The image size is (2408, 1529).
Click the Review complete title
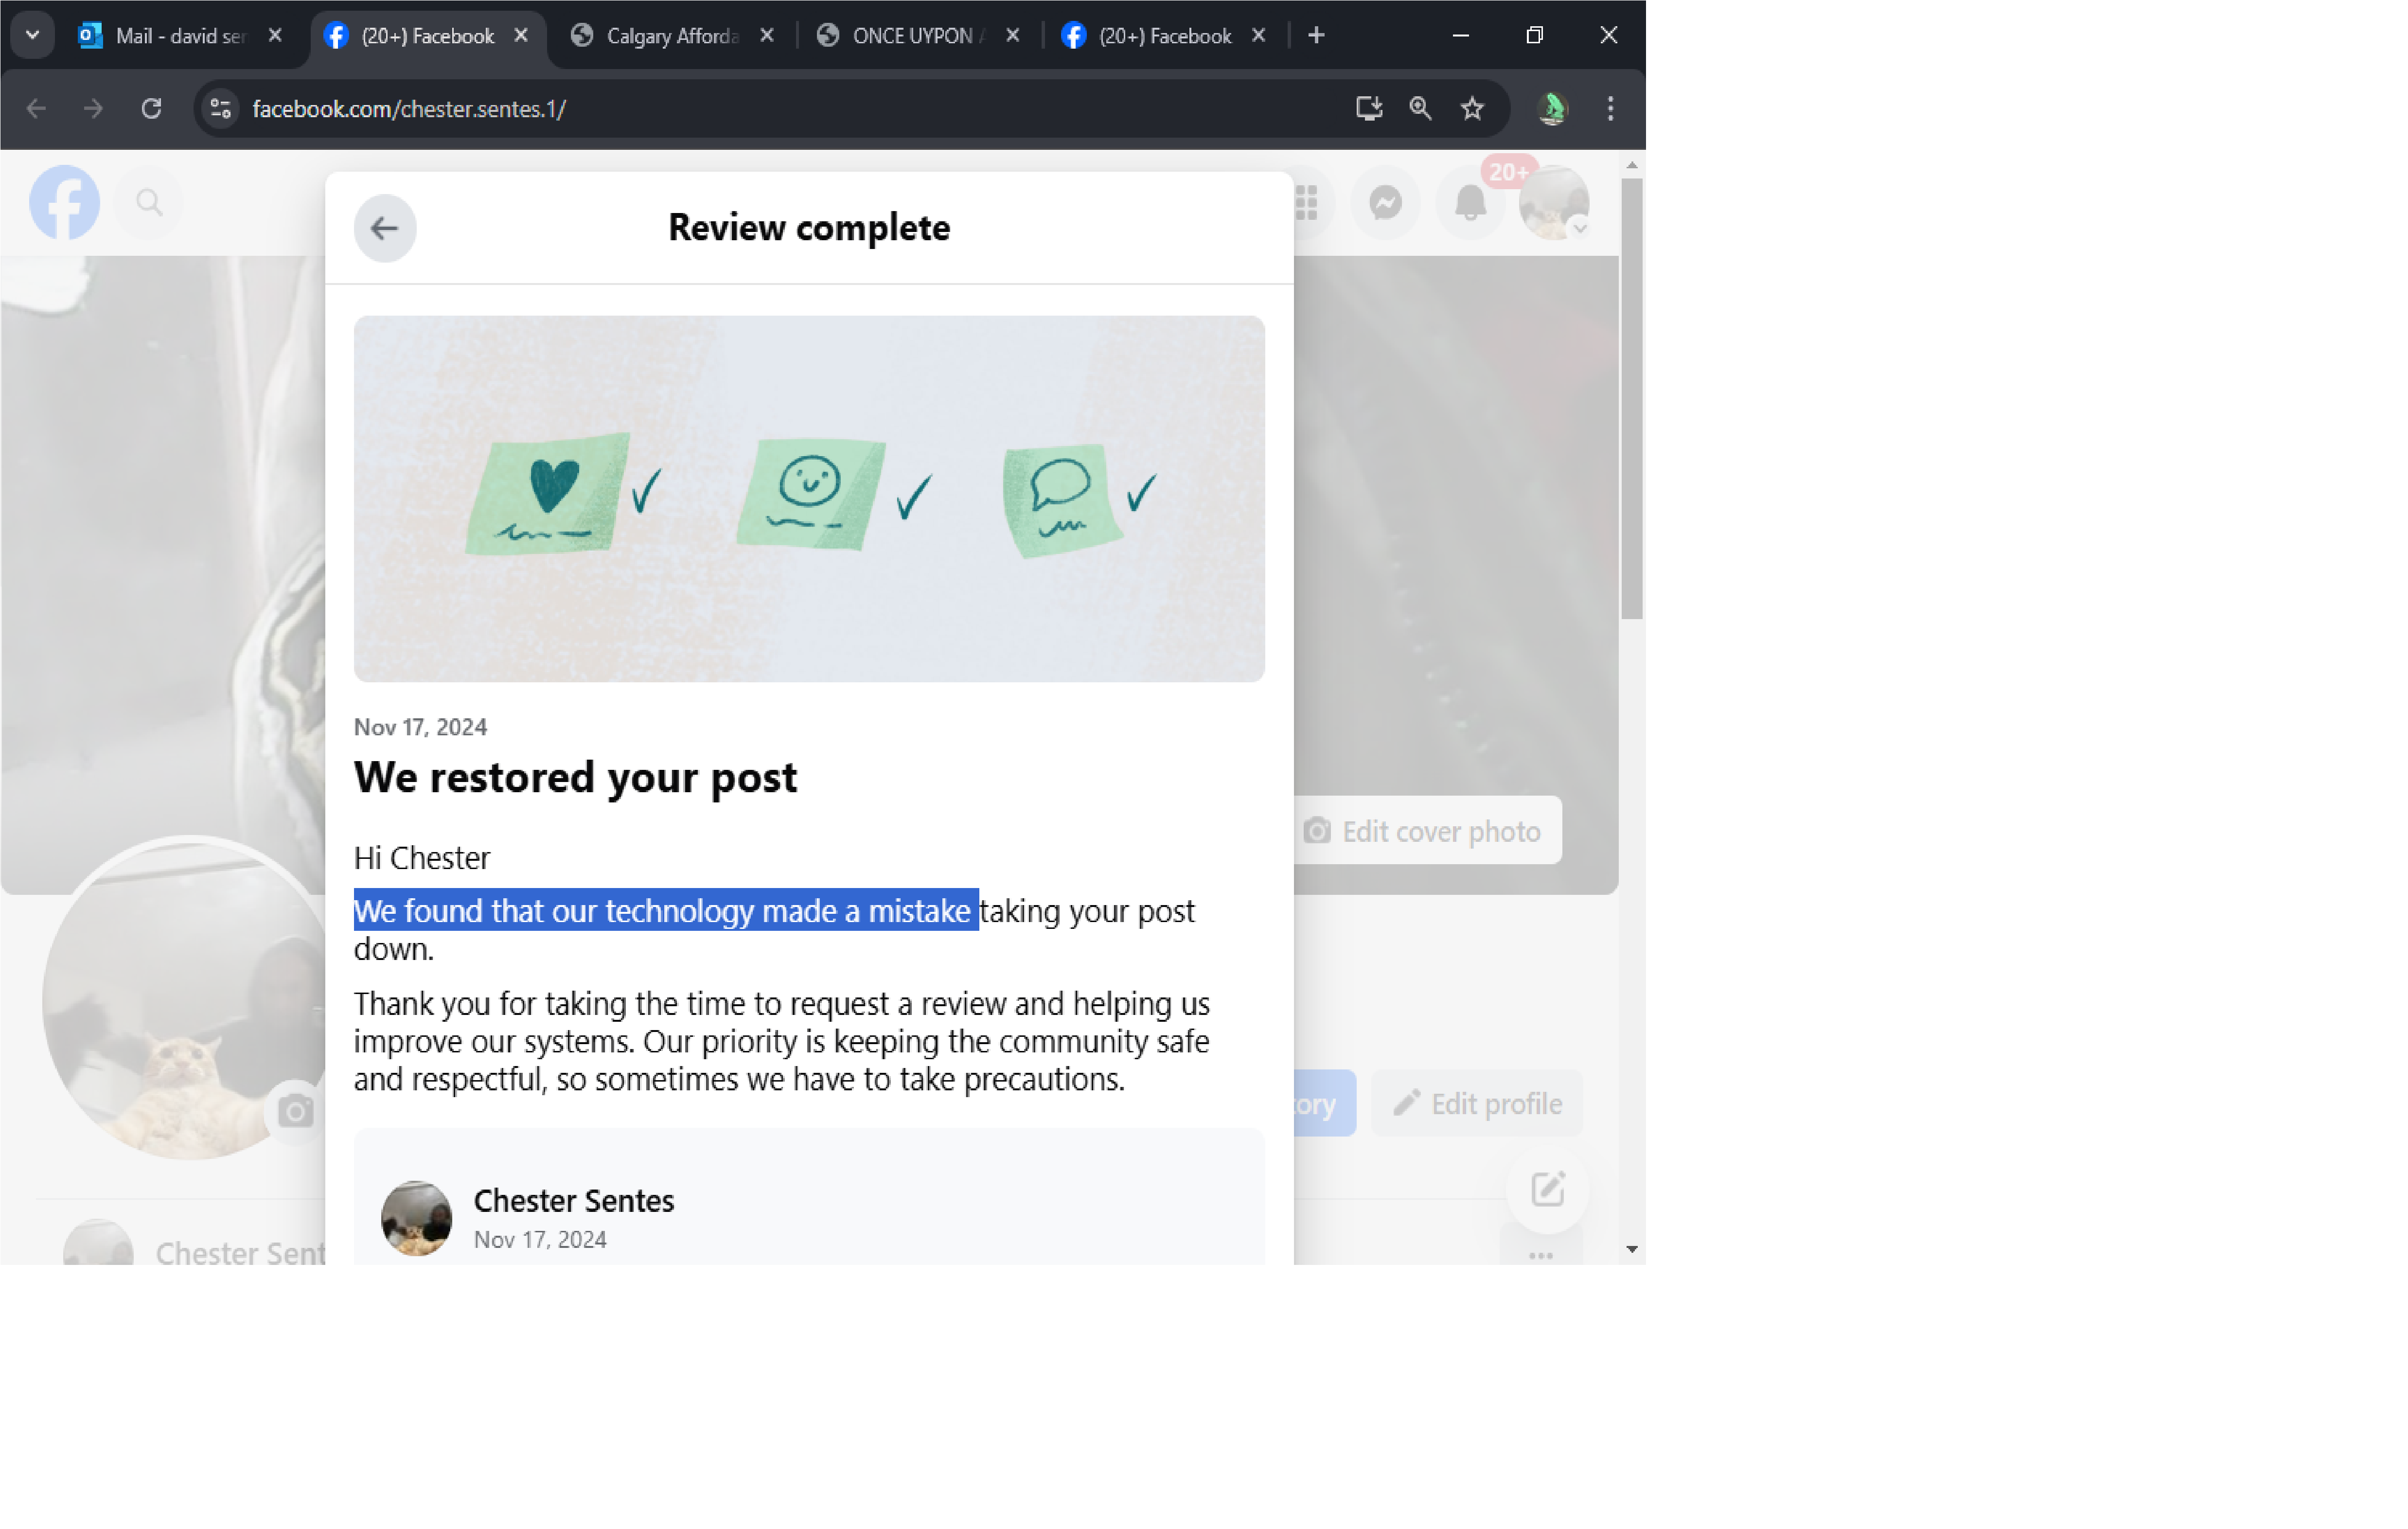(809, 228)
